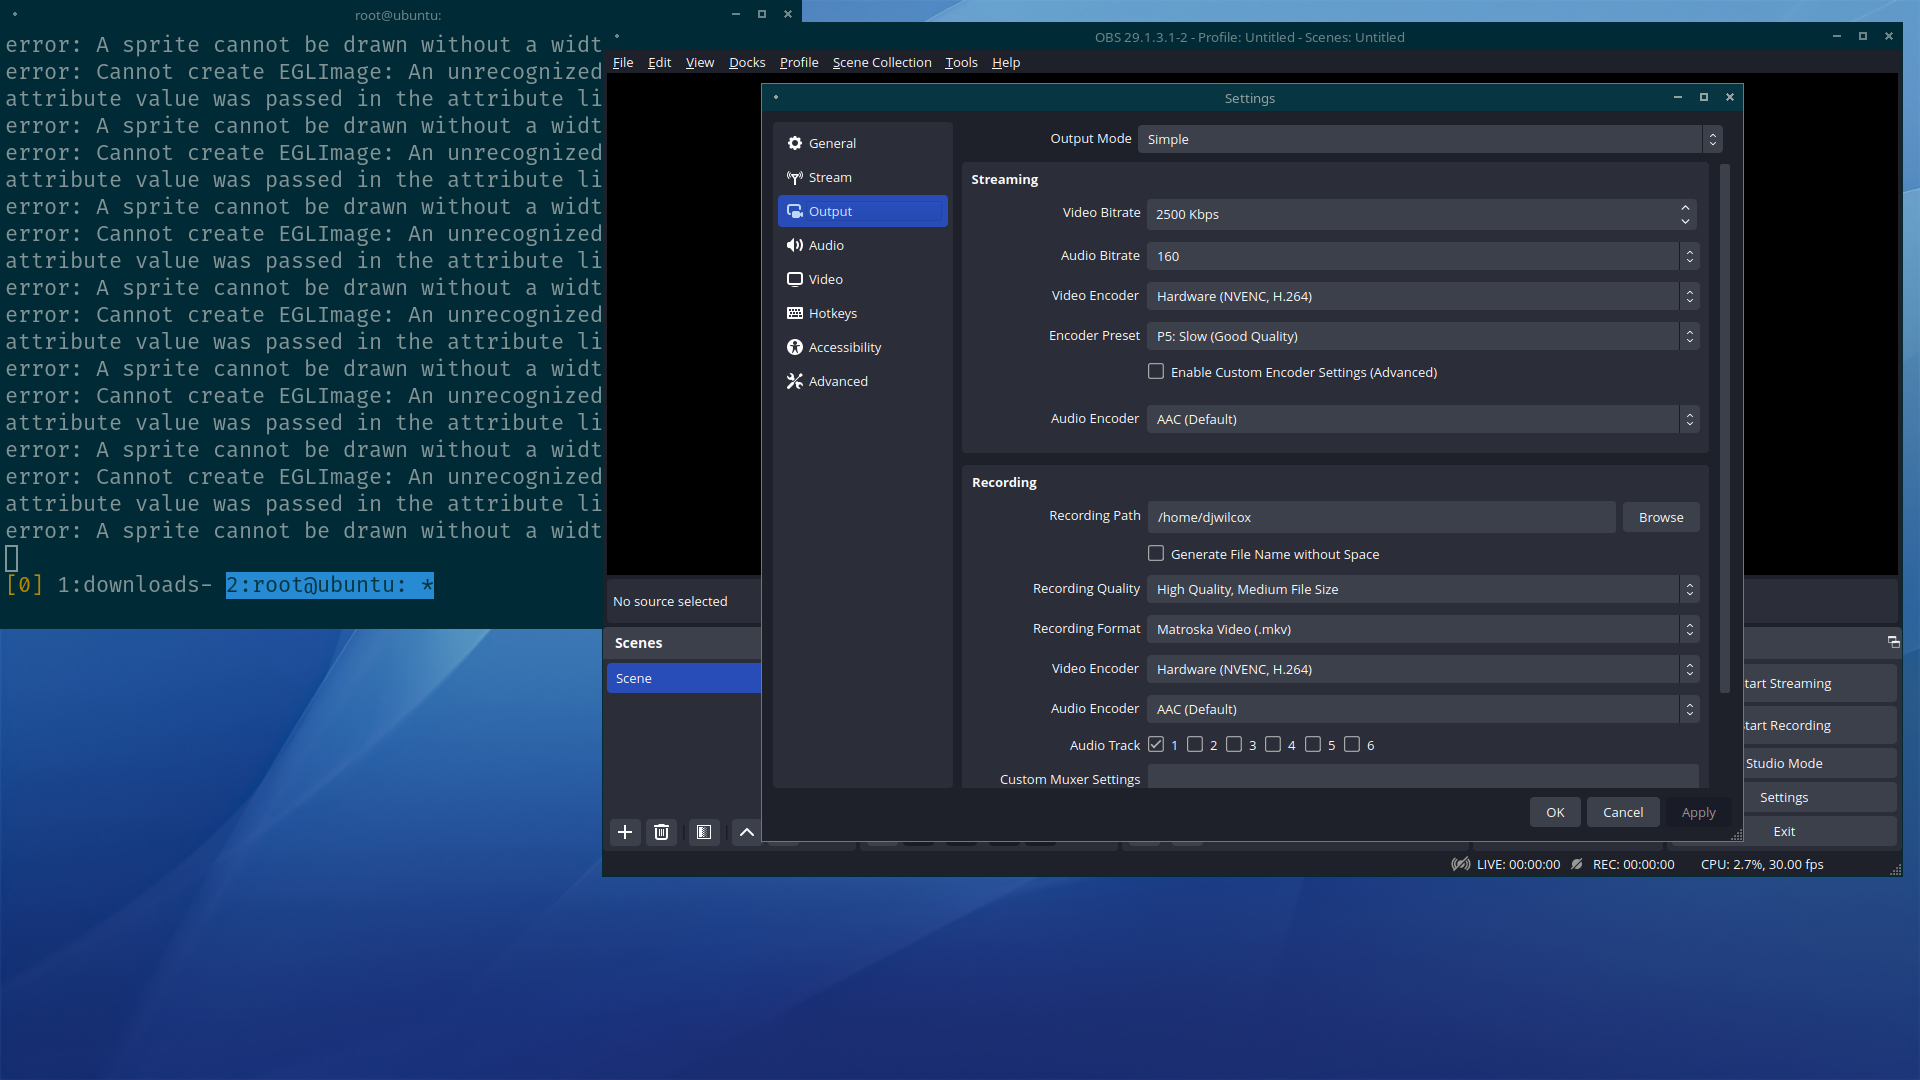Viewport: 1920px width, 1080px height.
Task: Click OK in Settings dialog
Action: (x=1555, y=812)
